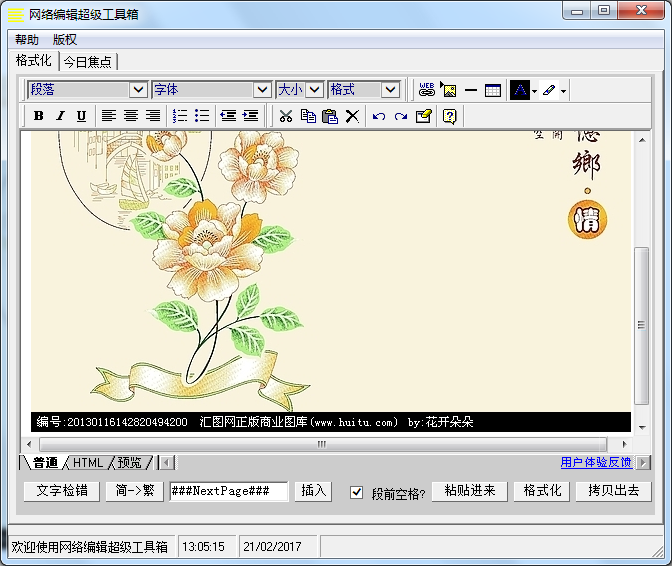
Task: Expand the 段落 paragraph dropdown
Action: (x=138, y=90)
